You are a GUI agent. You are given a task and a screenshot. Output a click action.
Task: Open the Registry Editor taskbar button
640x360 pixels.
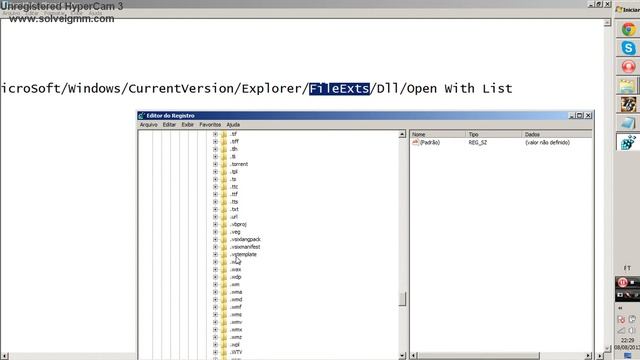pyautogui.click(x=628, y=142)
